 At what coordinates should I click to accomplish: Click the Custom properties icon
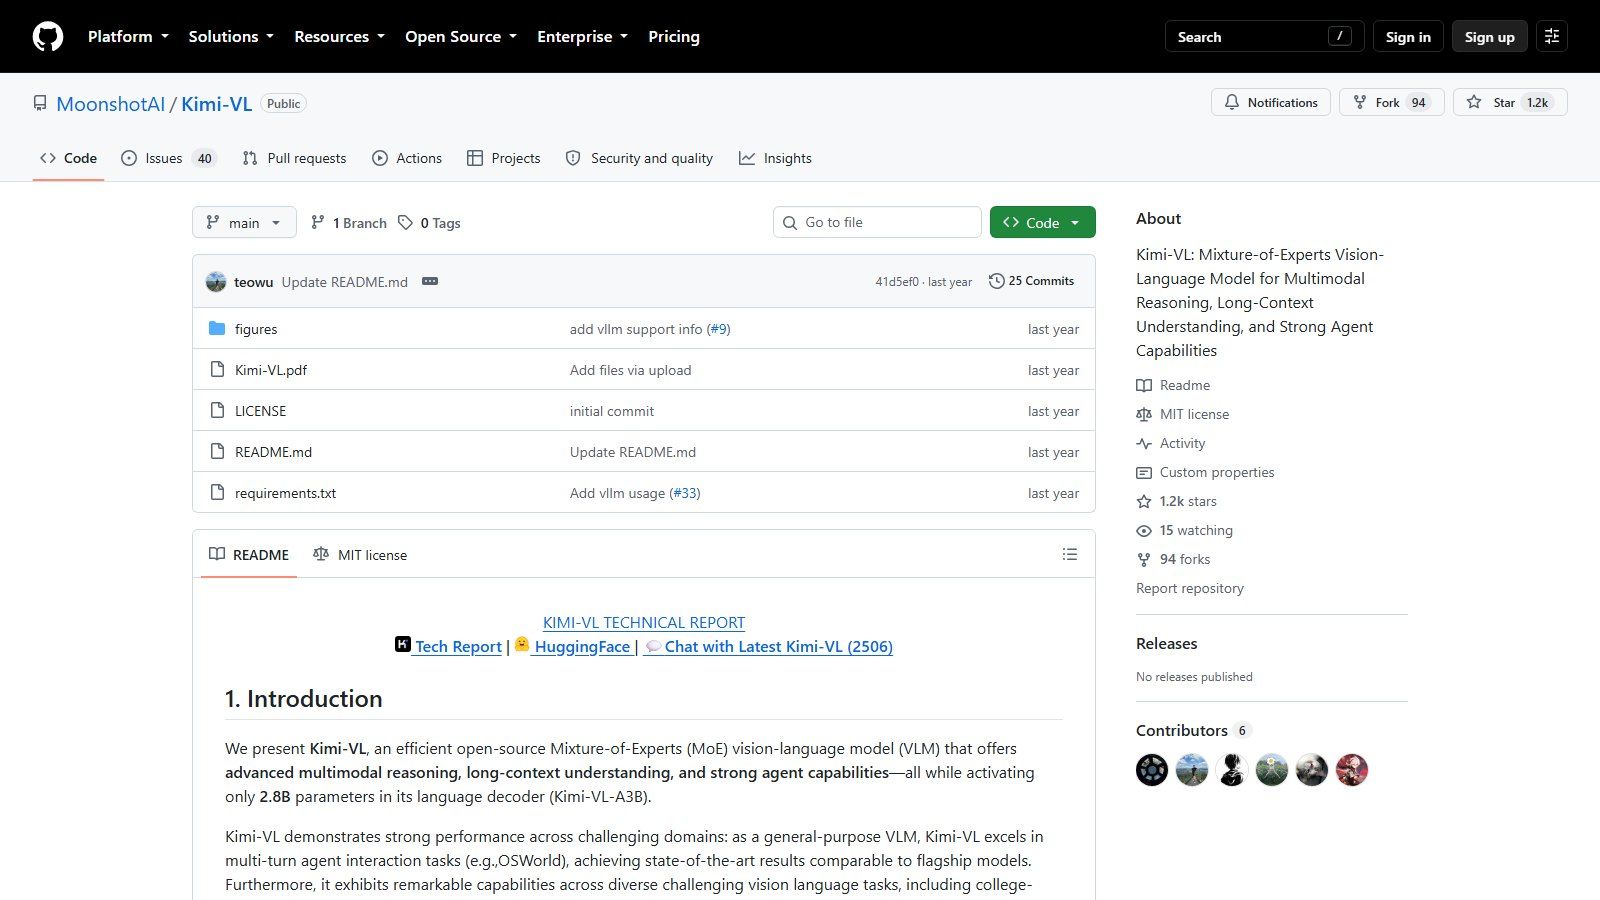(x=1144, y=473)
